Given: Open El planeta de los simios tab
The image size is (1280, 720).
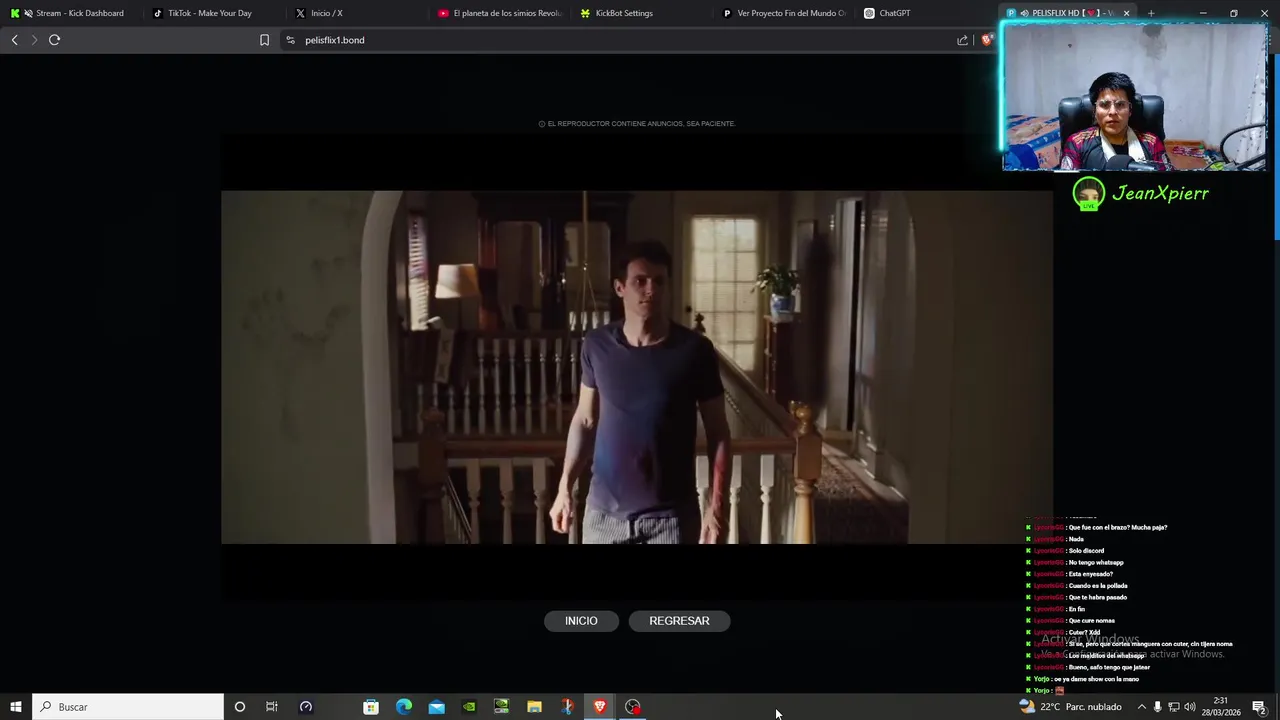Looking at the screenshot, I should tap(500, 13).
